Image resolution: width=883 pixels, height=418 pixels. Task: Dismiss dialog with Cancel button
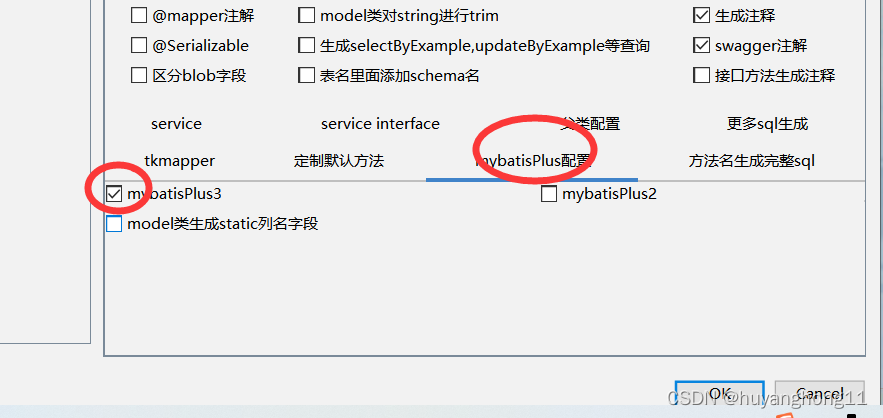(819, 393)
